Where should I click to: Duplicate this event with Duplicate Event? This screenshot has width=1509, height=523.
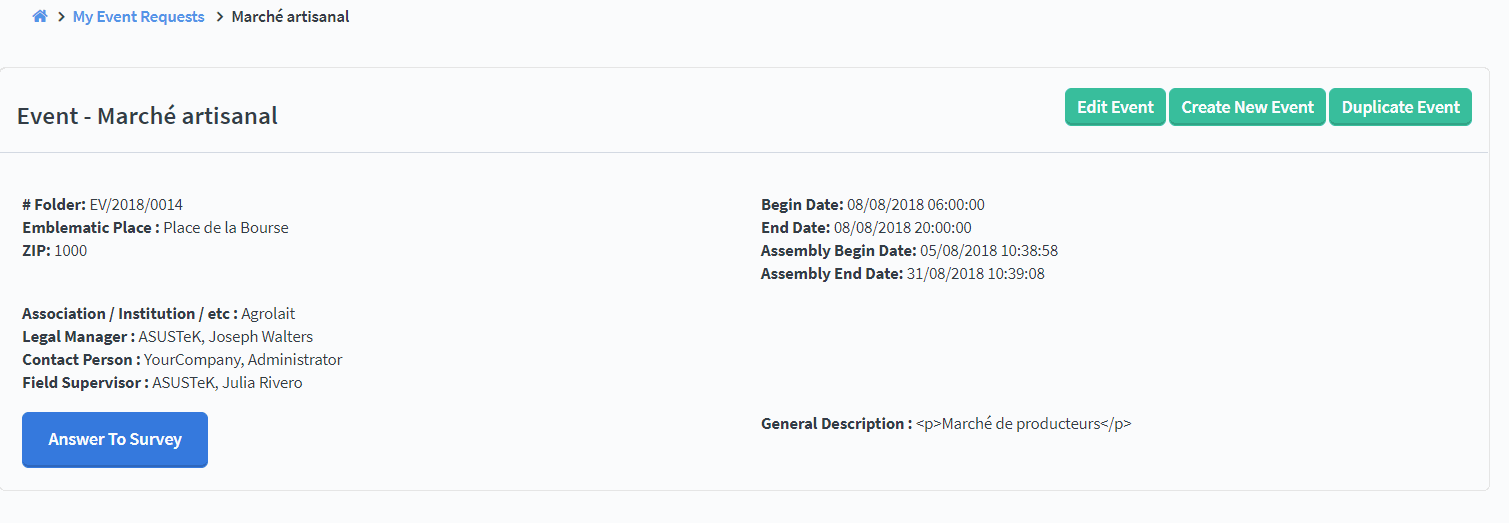tap(1400, 107)
